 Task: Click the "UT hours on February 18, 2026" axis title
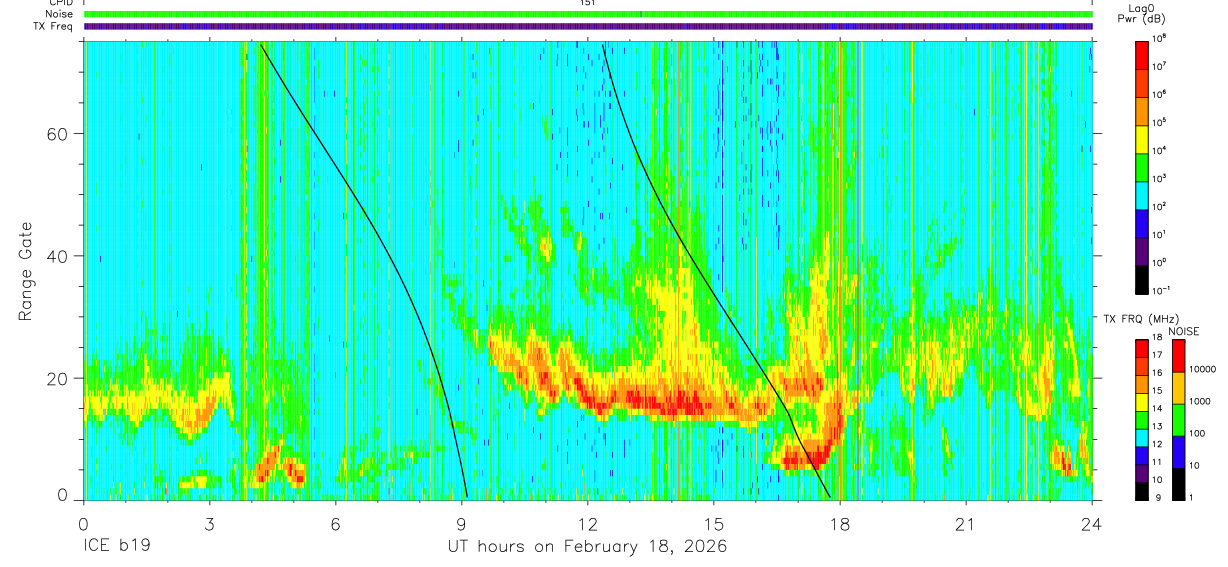[586, 548]
